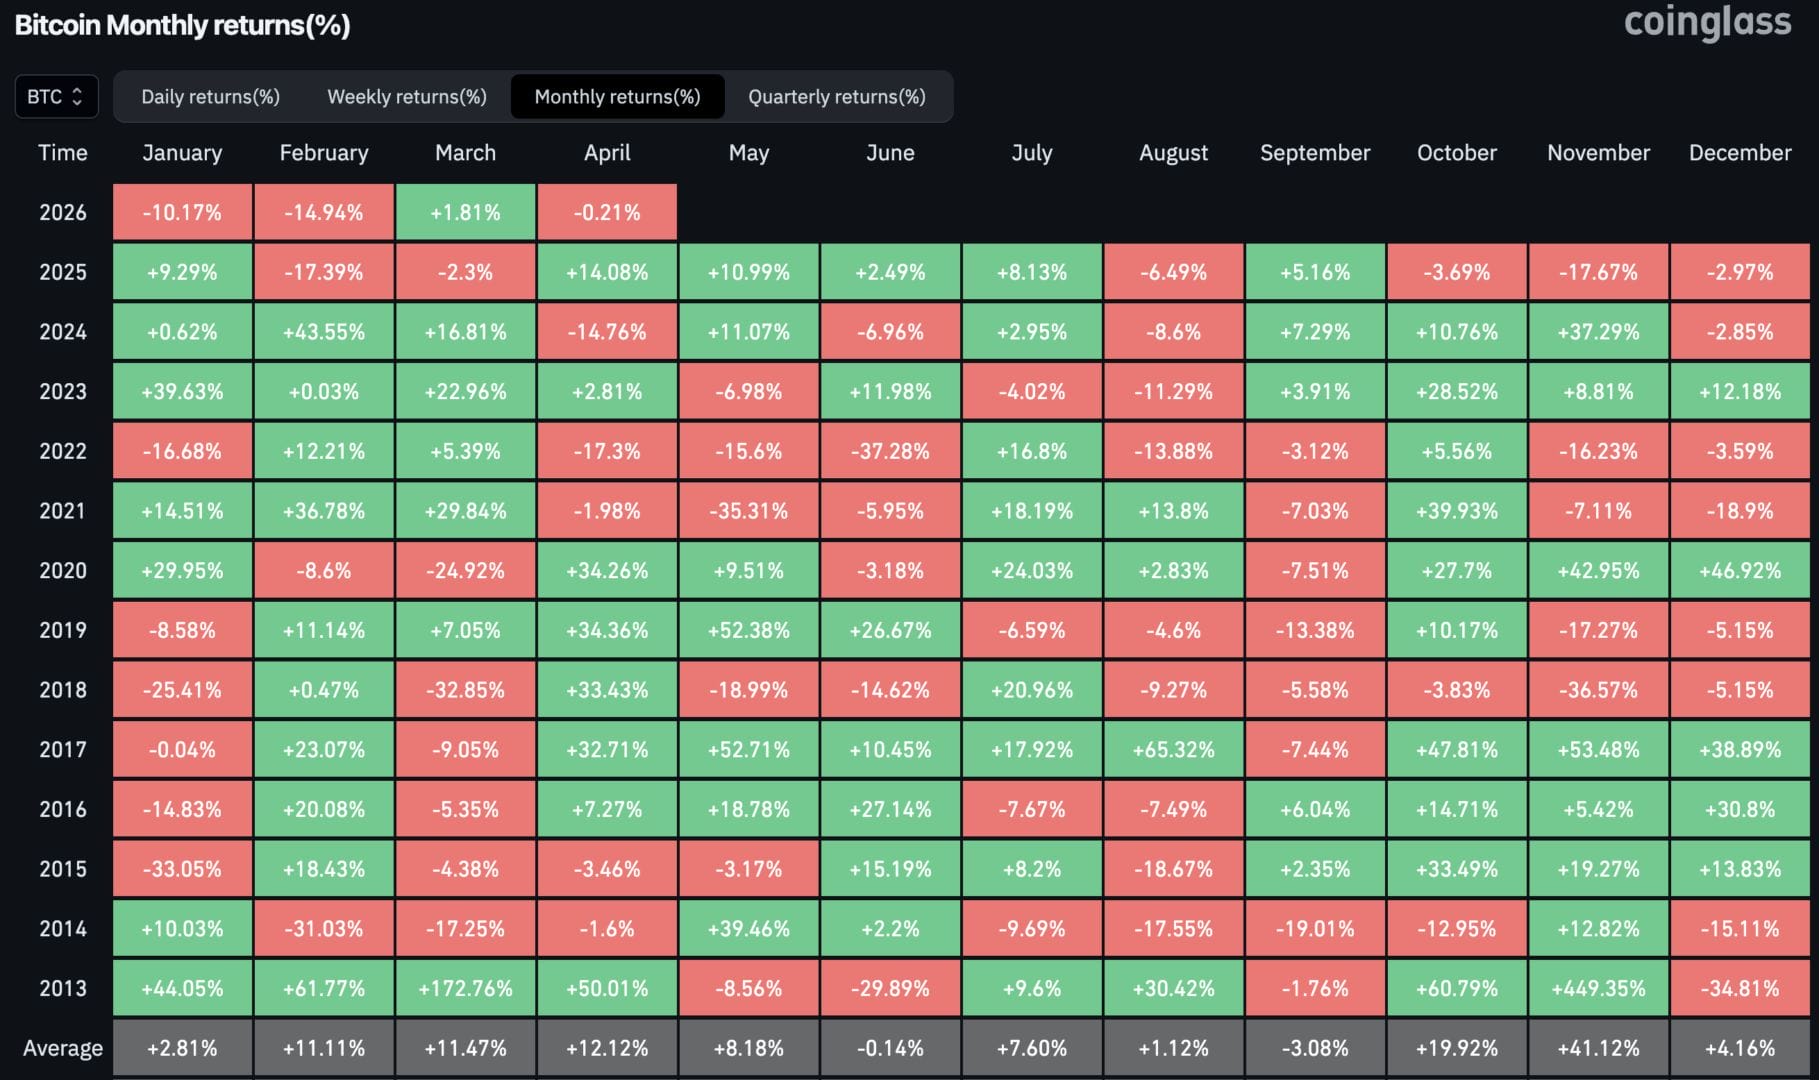Image resolution: width=1819 pixels, height=1080 pixels.
Task: Click November 2013 cell showing +449.35%
Action: pyautogui.click(x=1598, y=988)
